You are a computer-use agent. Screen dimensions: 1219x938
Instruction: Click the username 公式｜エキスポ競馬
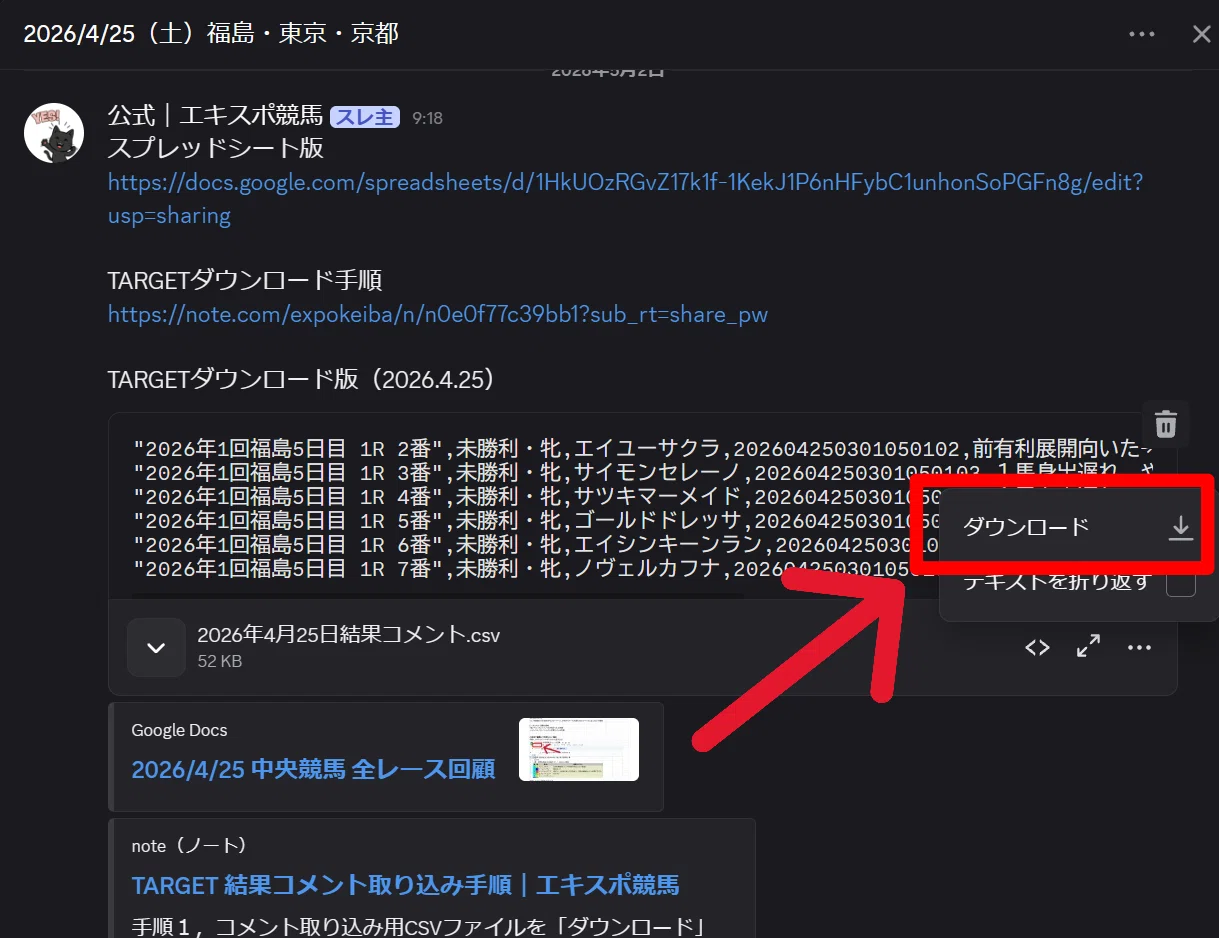(x=215, y=117)
